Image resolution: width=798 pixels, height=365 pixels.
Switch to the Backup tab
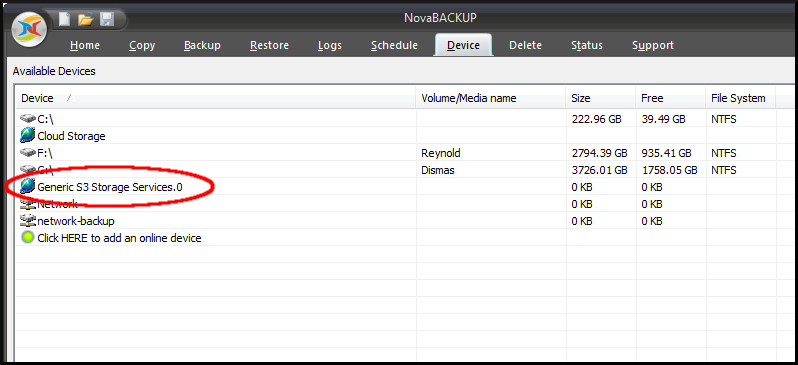[202, 45]
